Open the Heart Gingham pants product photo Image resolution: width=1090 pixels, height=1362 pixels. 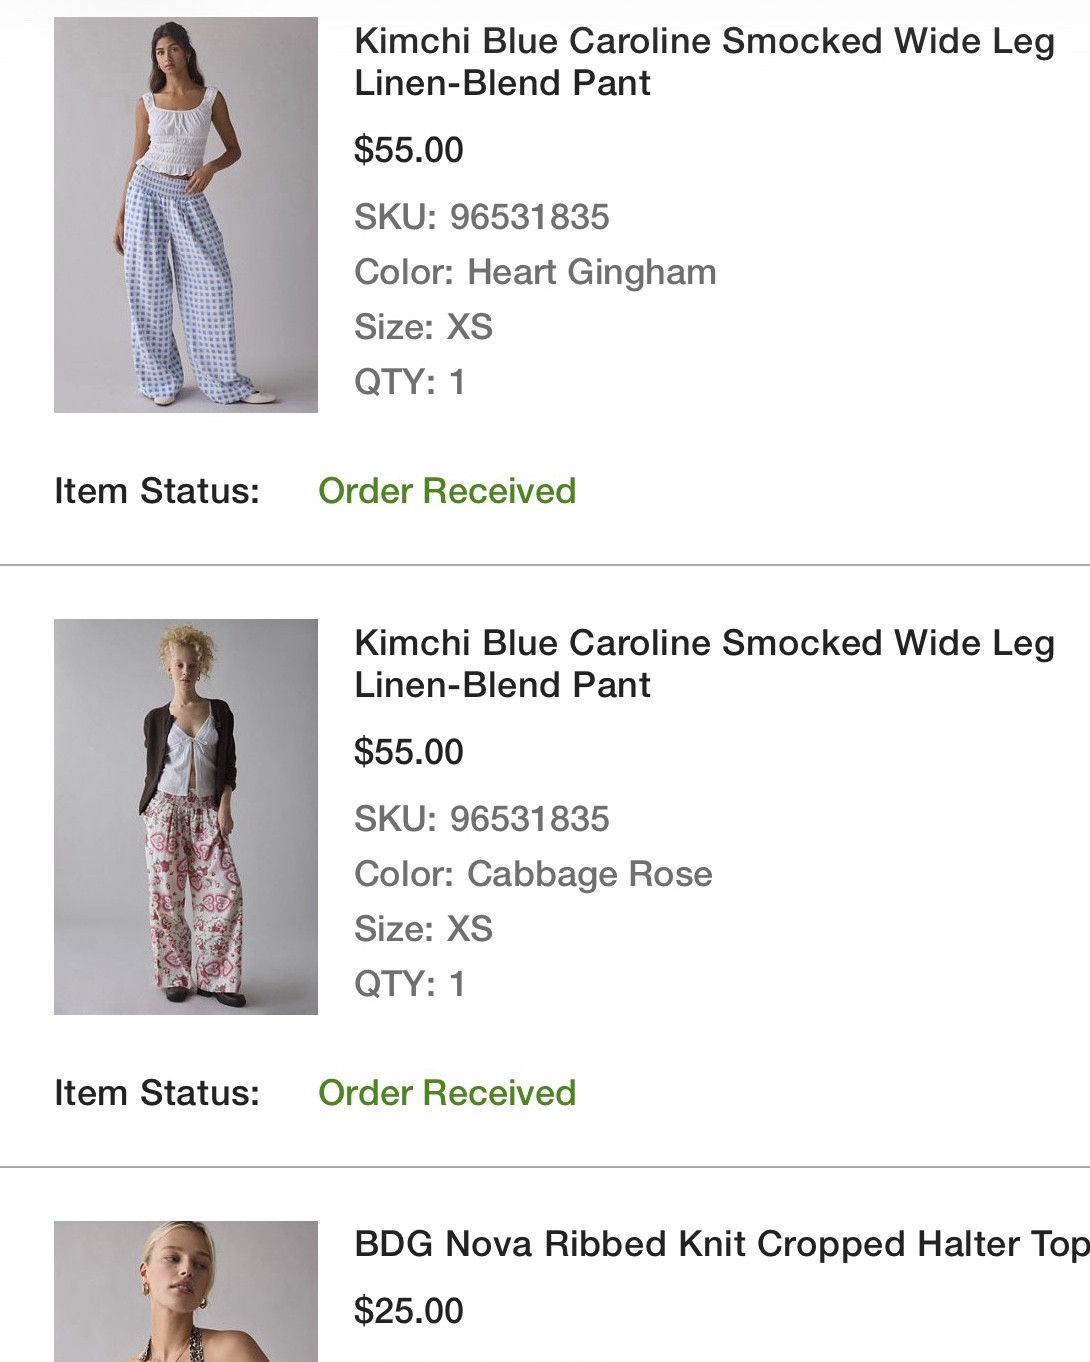[x=186, y=215]
